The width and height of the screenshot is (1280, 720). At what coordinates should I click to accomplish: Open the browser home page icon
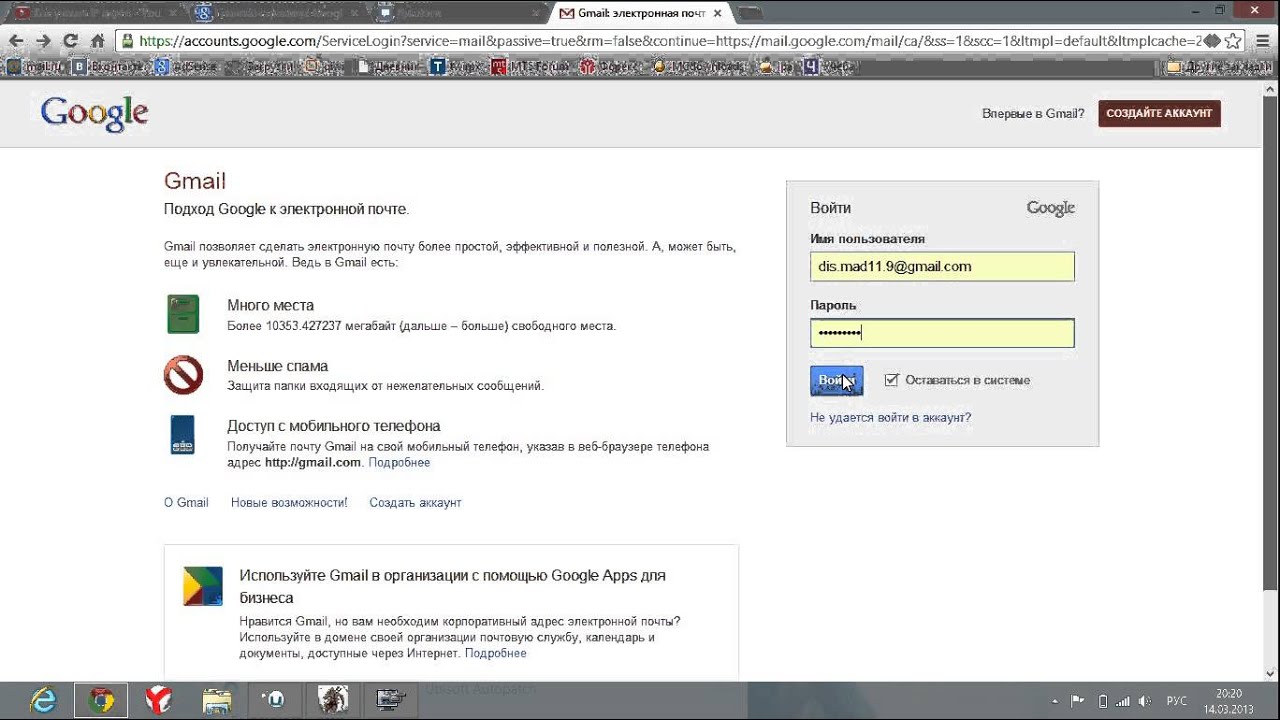[x=97, y=41]
